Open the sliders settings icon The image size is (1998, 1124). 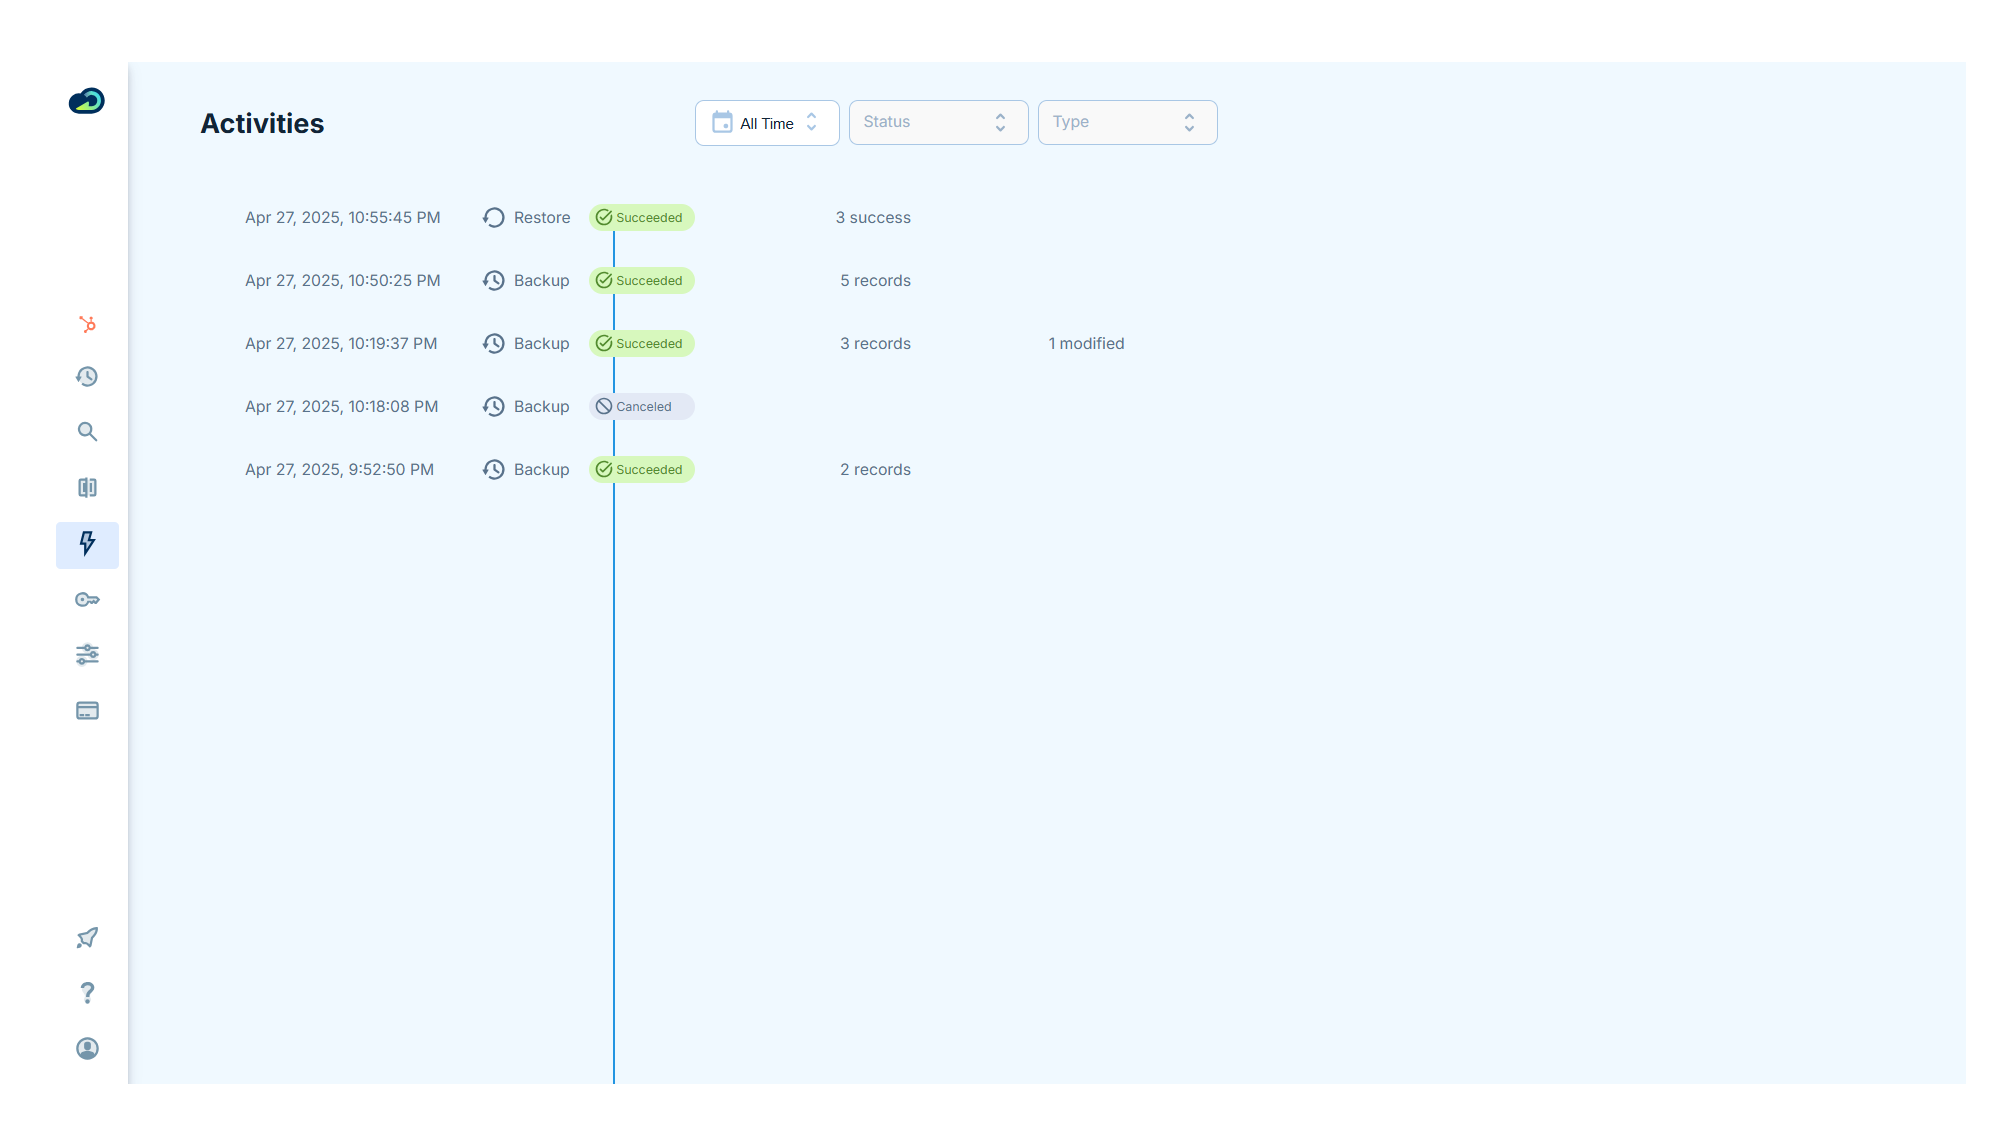pos(87,655)
